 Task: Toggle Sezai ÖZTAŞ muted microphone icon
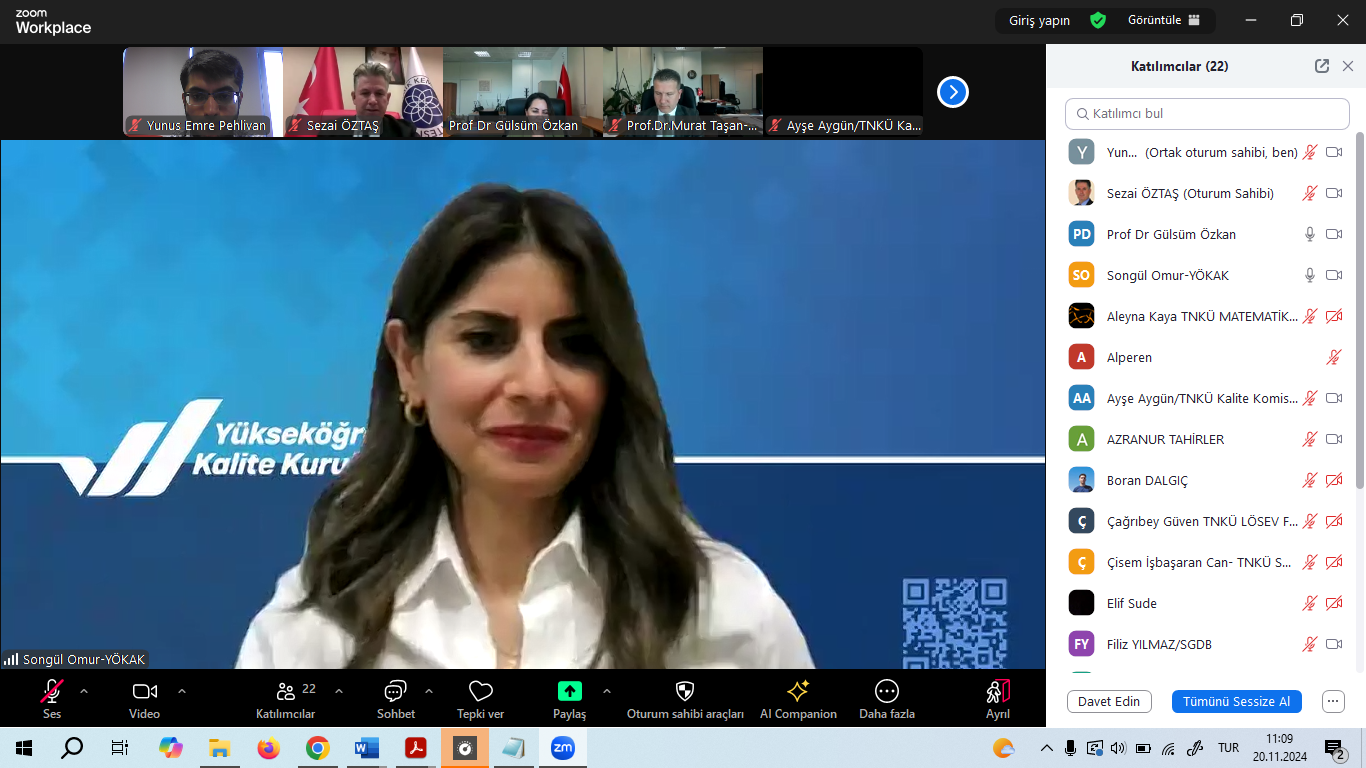coord(1310,193)
